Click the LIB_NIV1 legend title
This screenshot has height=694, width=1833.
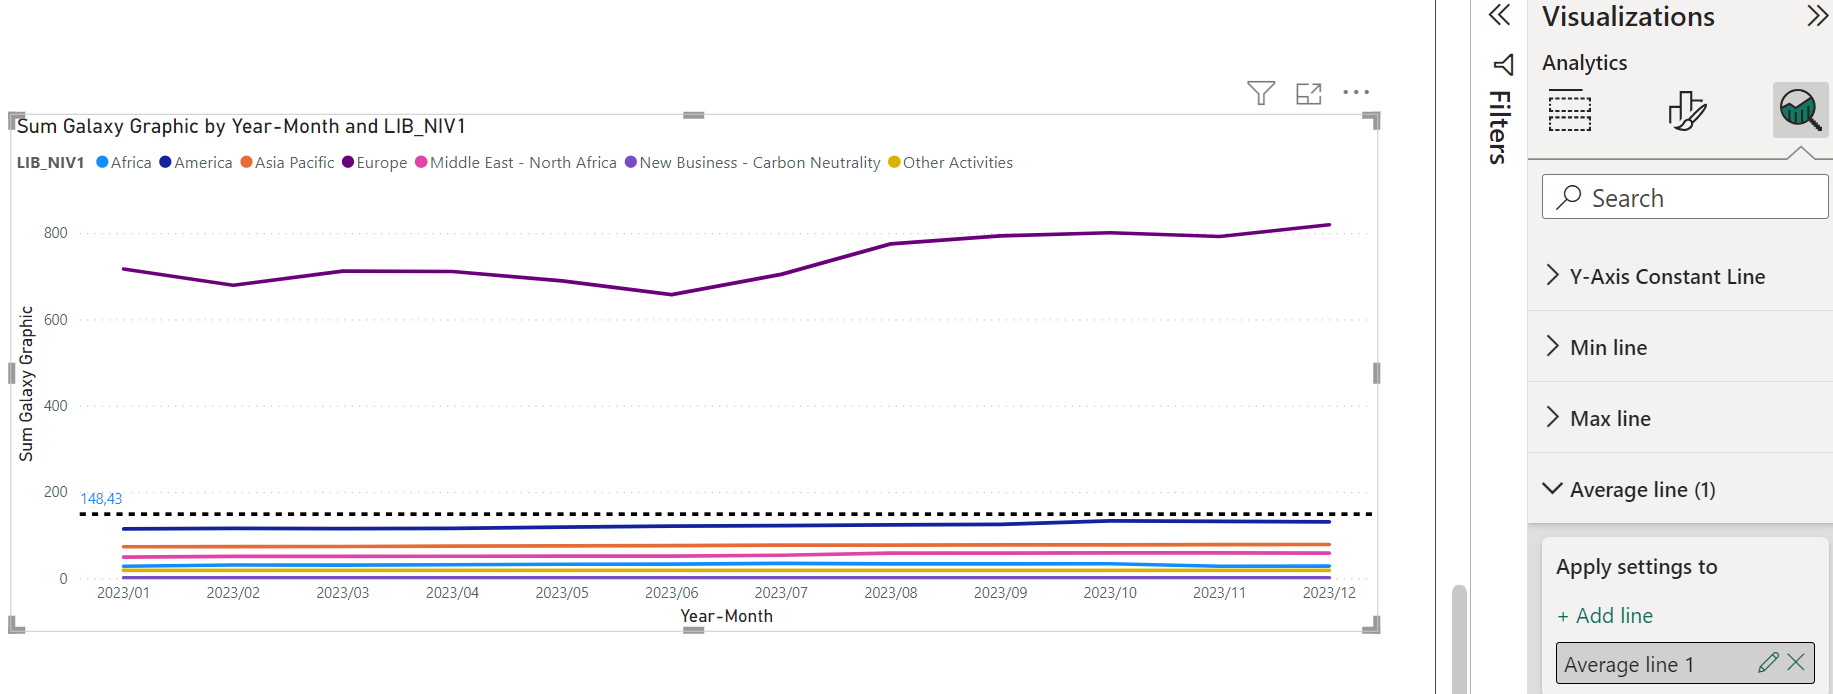coord(51,162)
